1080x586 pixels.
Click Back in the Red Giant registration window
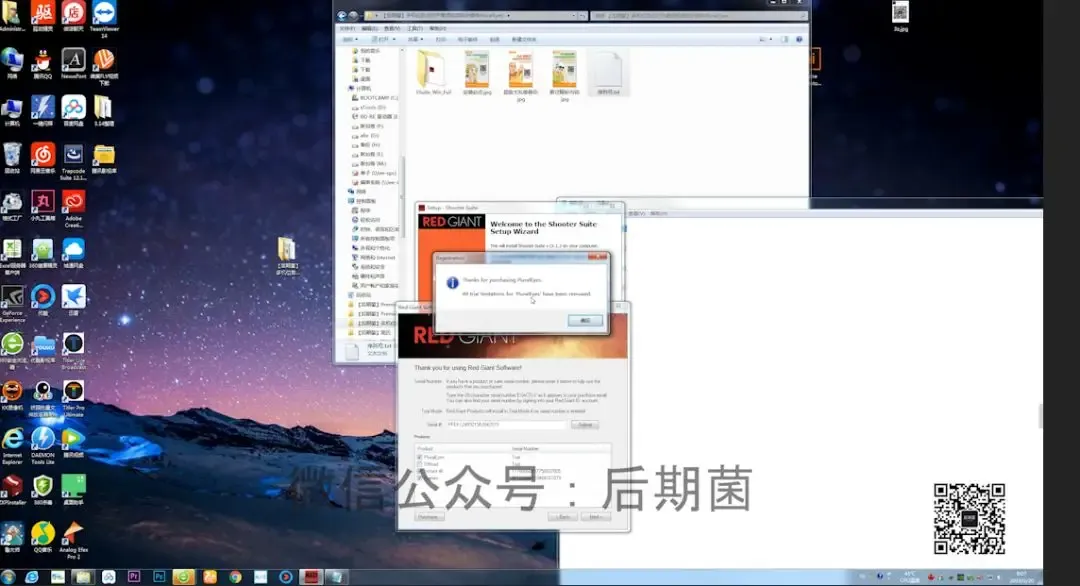pos(563,516)
